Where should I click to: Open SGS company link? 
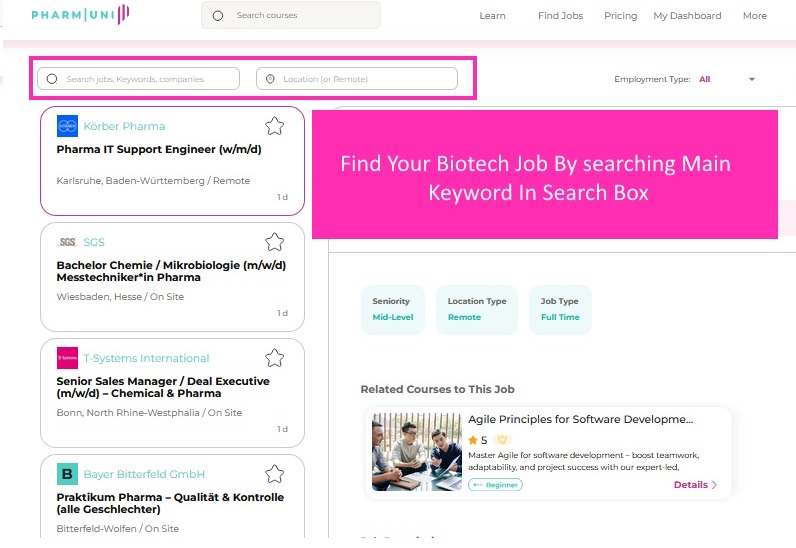(x=94, y=242)
